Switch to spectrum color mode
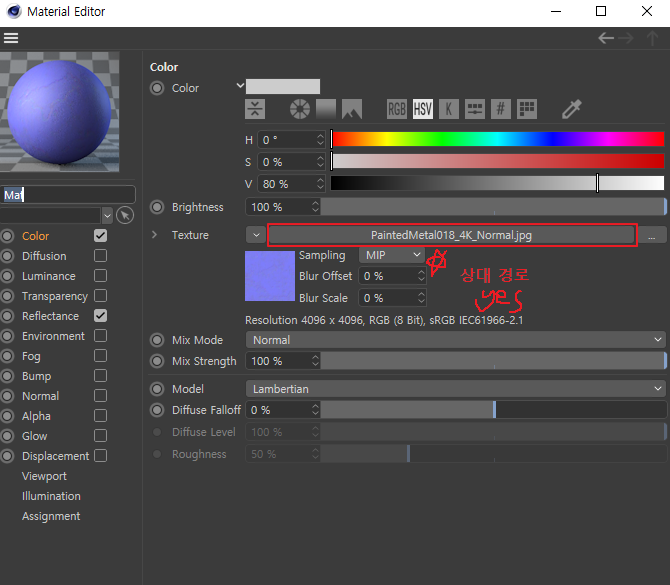 [326, 109]
